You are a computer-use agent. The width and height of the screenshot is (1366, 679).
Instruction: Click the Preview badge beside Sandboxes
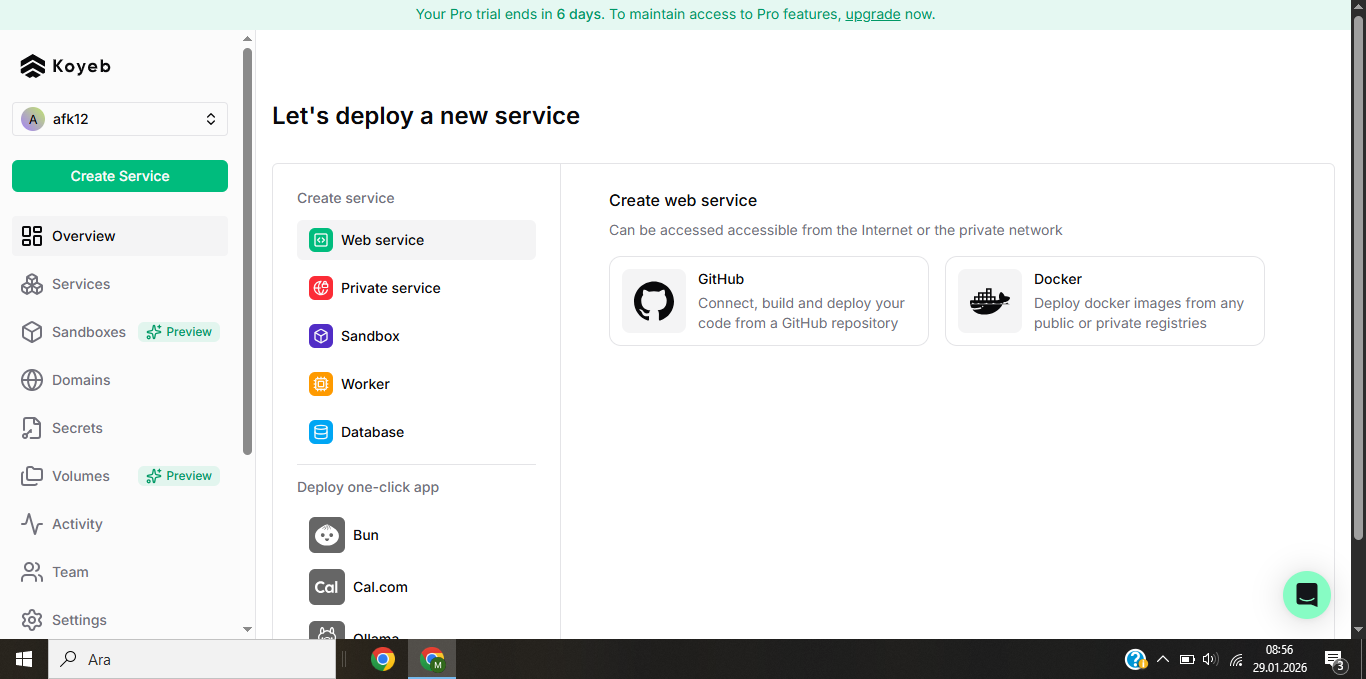pyautogui.click(x=179, y=332)
